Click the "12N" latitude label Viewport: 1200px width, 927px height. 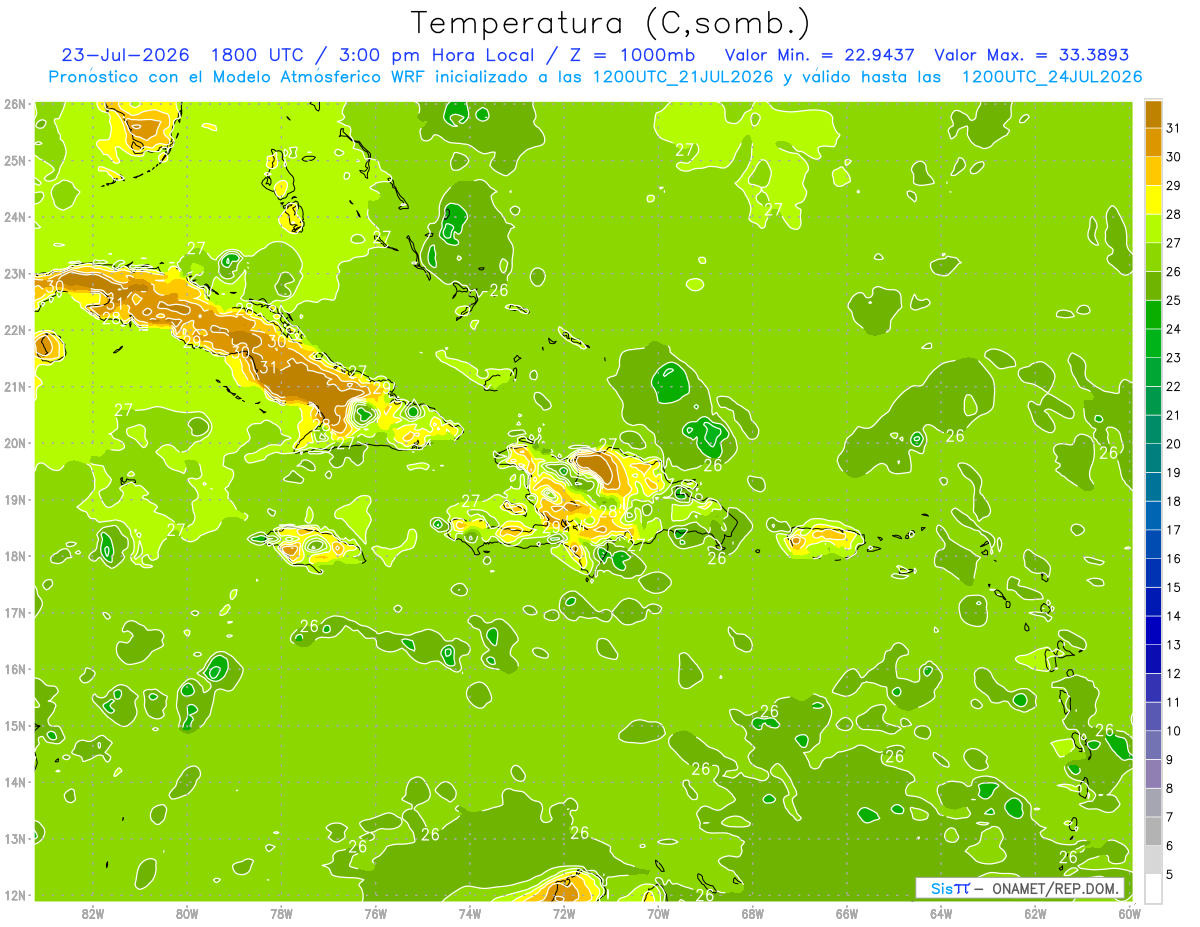[x=15, y=895]
